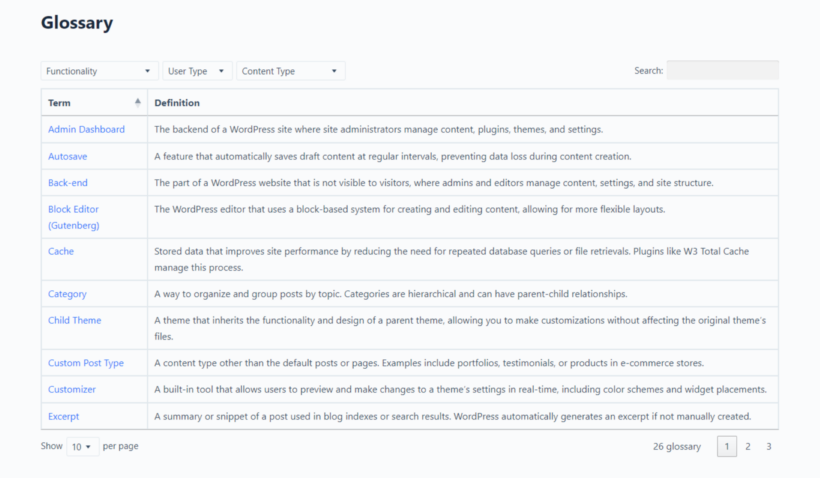Click the Child Theme definition text
Screen dimensions: 820x478
coord(460,328)
